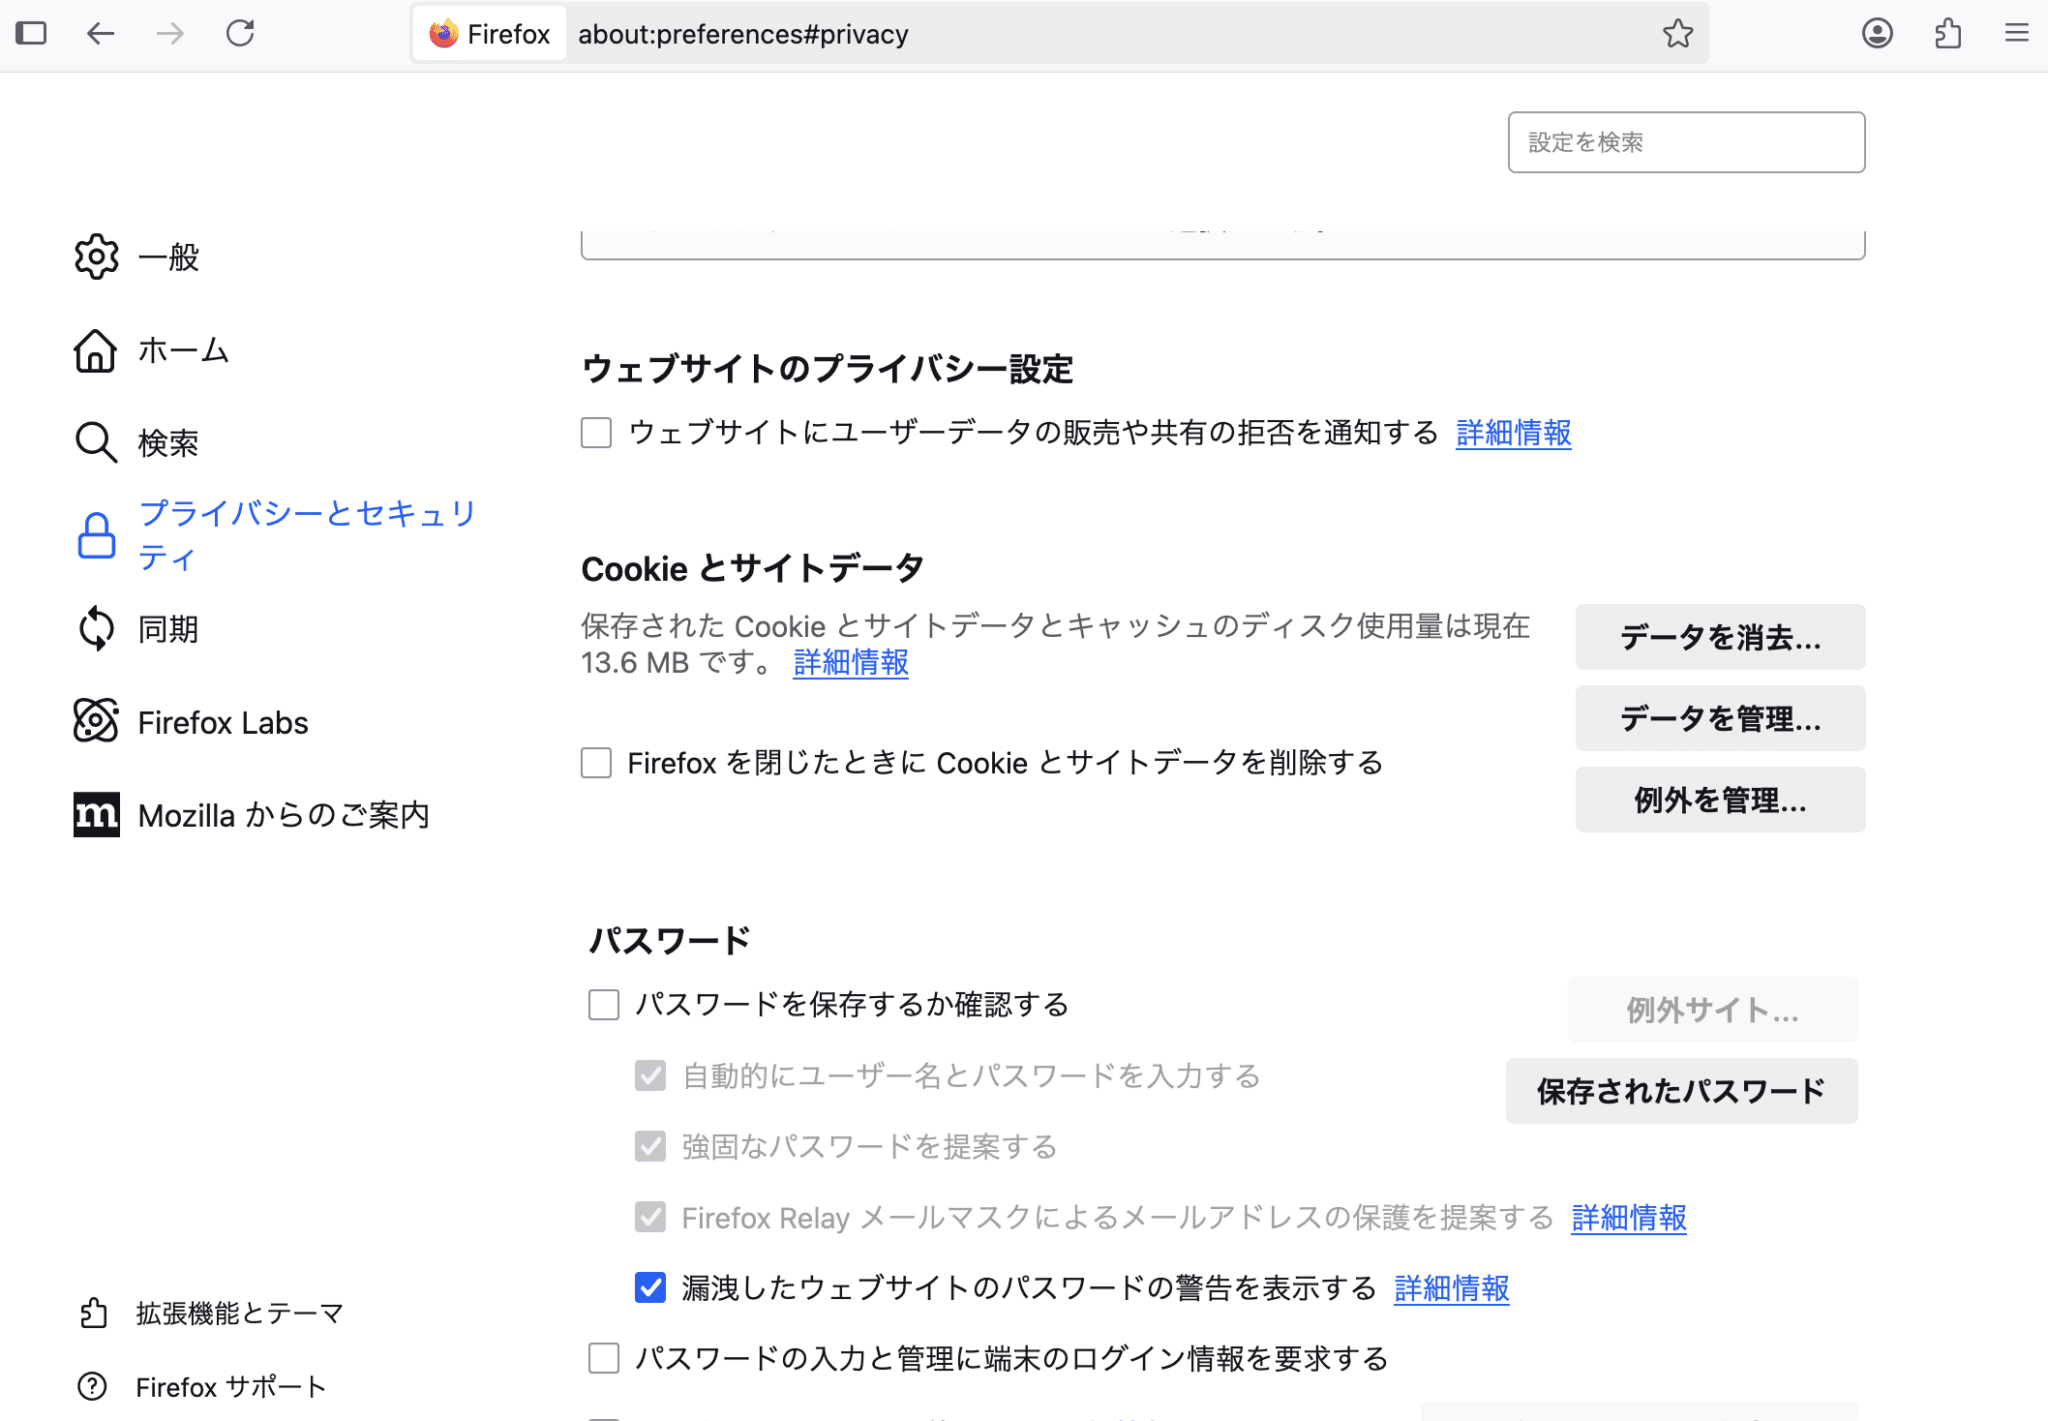Click the データを消去 button
The width and height of the screenshot is (2048, 1421).
[x=1719, y=637]
